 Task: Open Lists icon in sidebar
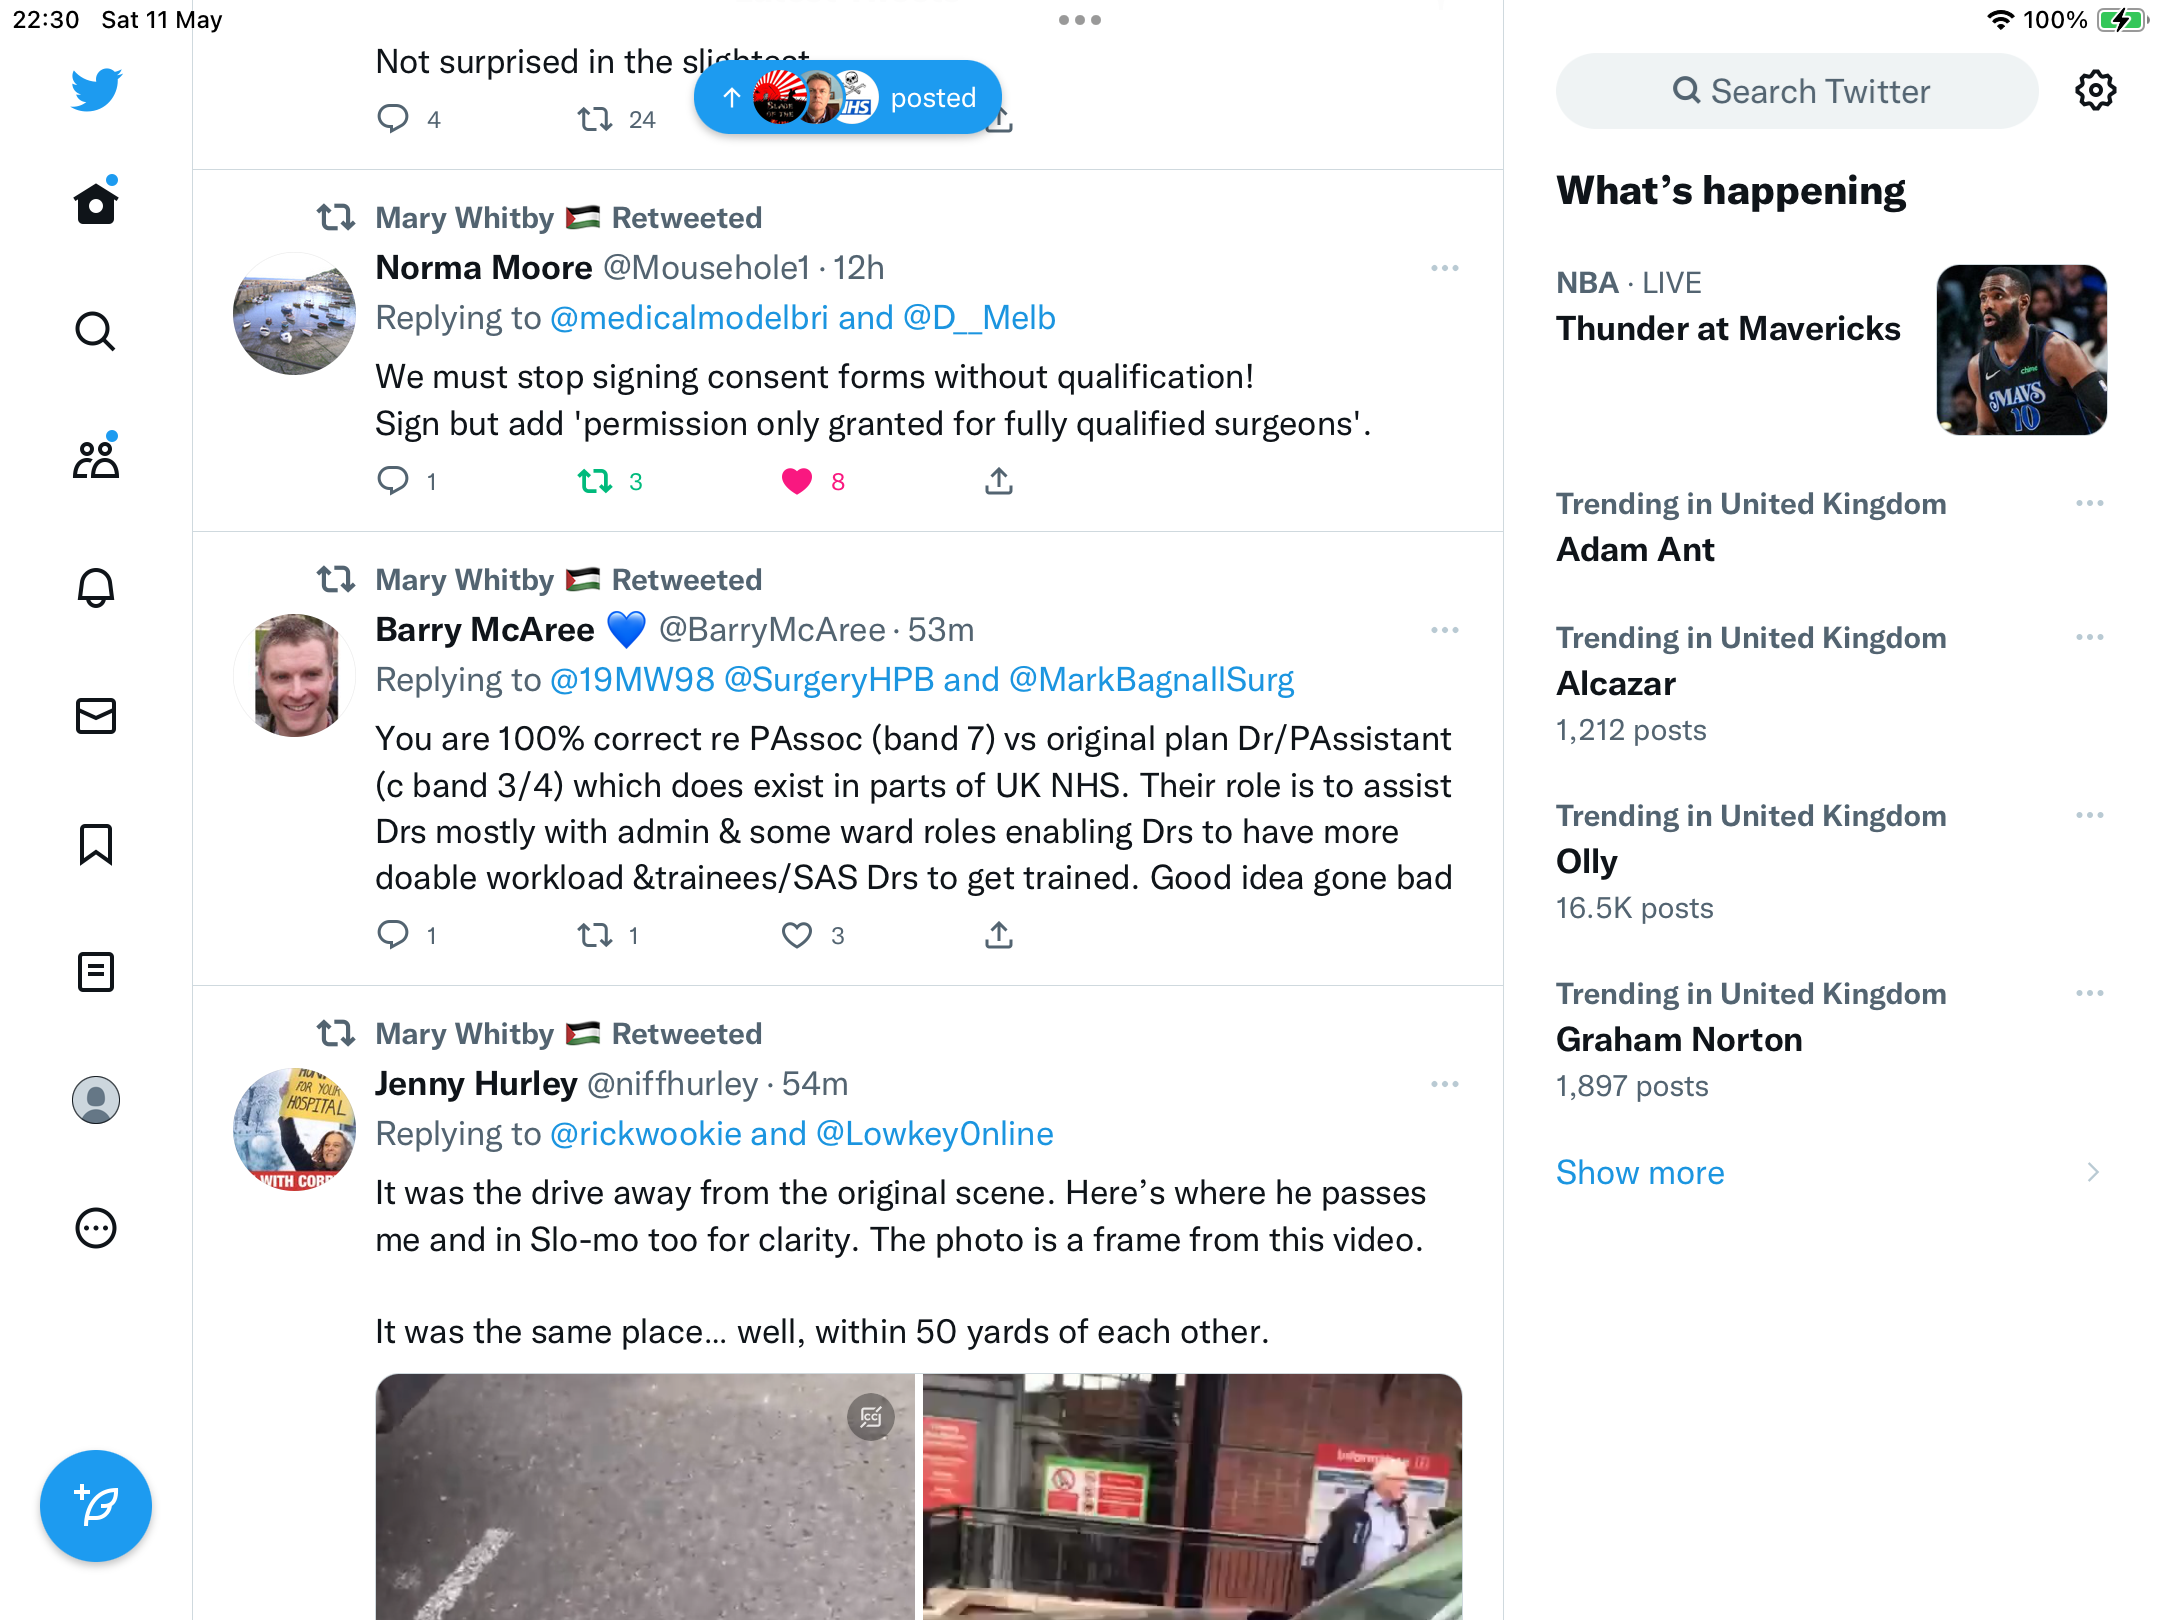pyautogui.click(x=96, y=971)
